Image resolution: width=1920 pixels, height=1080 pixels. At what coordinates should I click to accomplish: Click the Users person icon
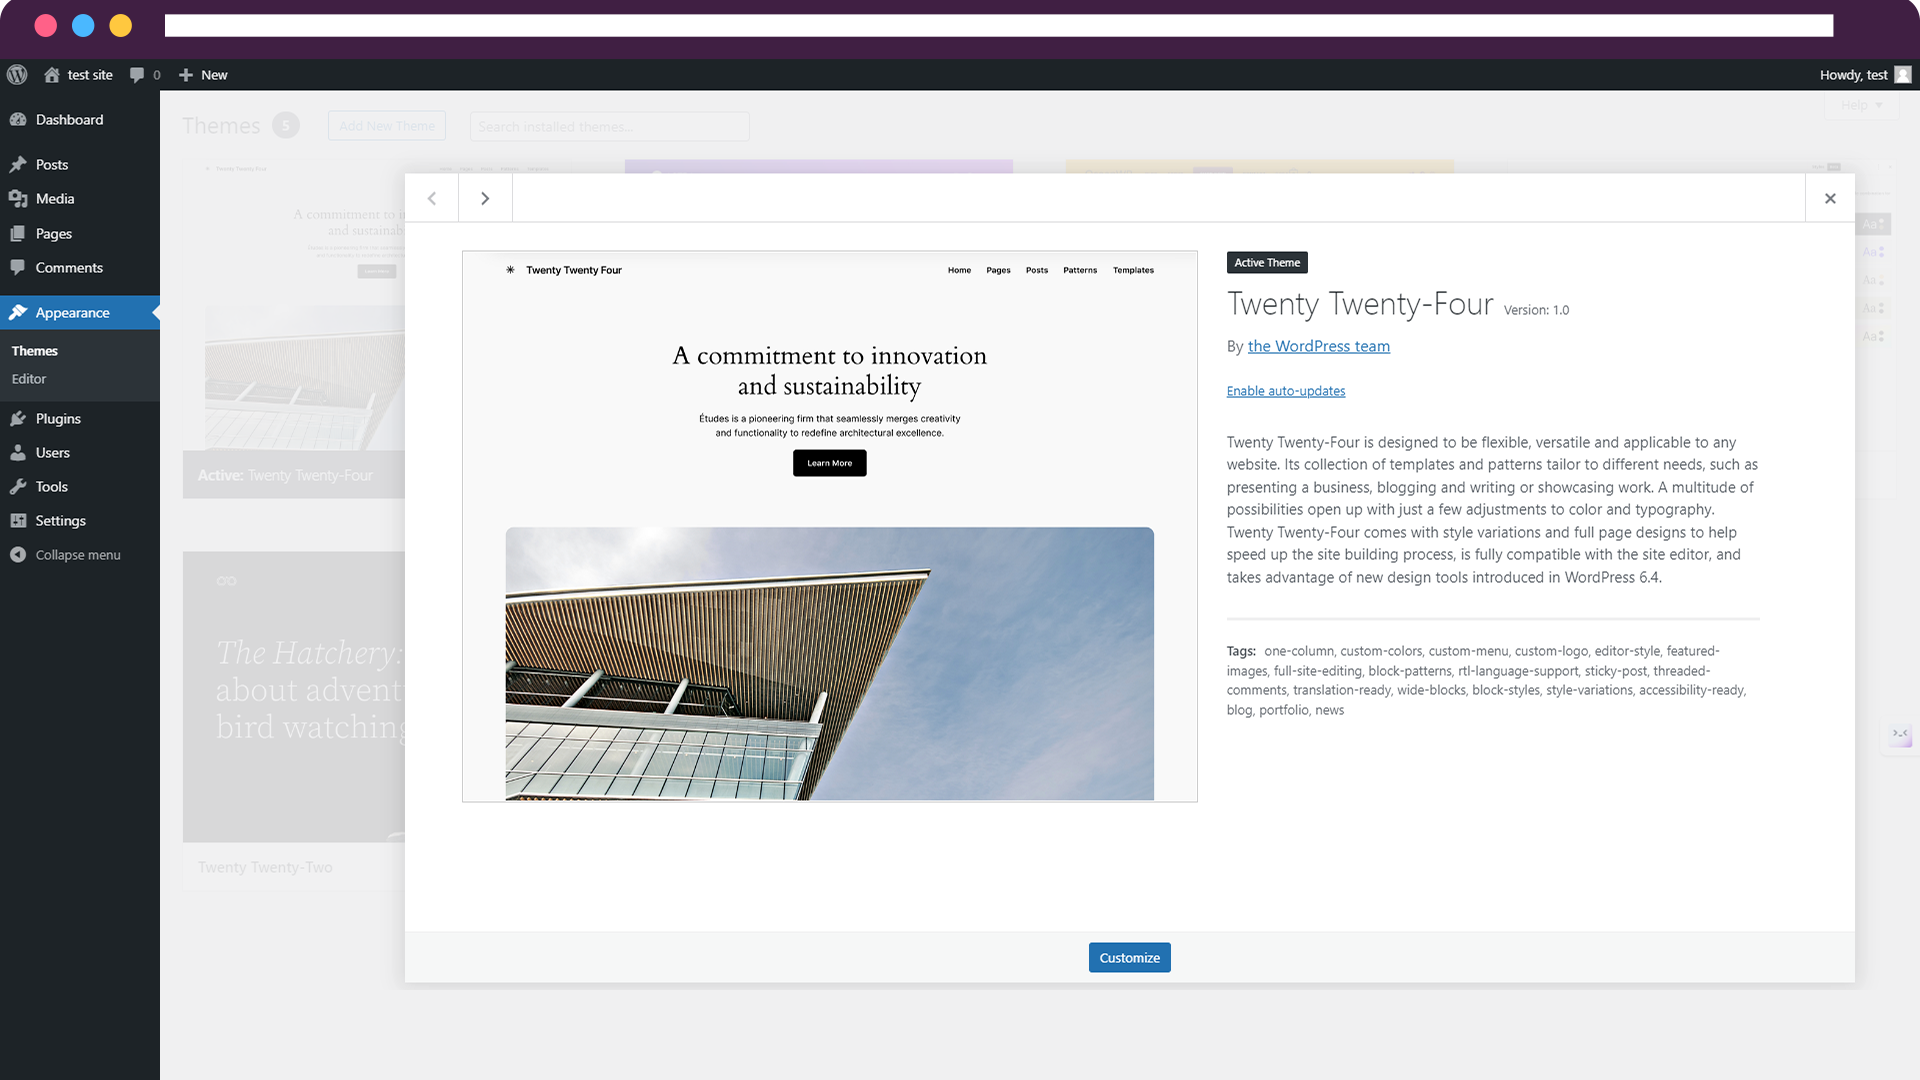[x=18, y=453]
